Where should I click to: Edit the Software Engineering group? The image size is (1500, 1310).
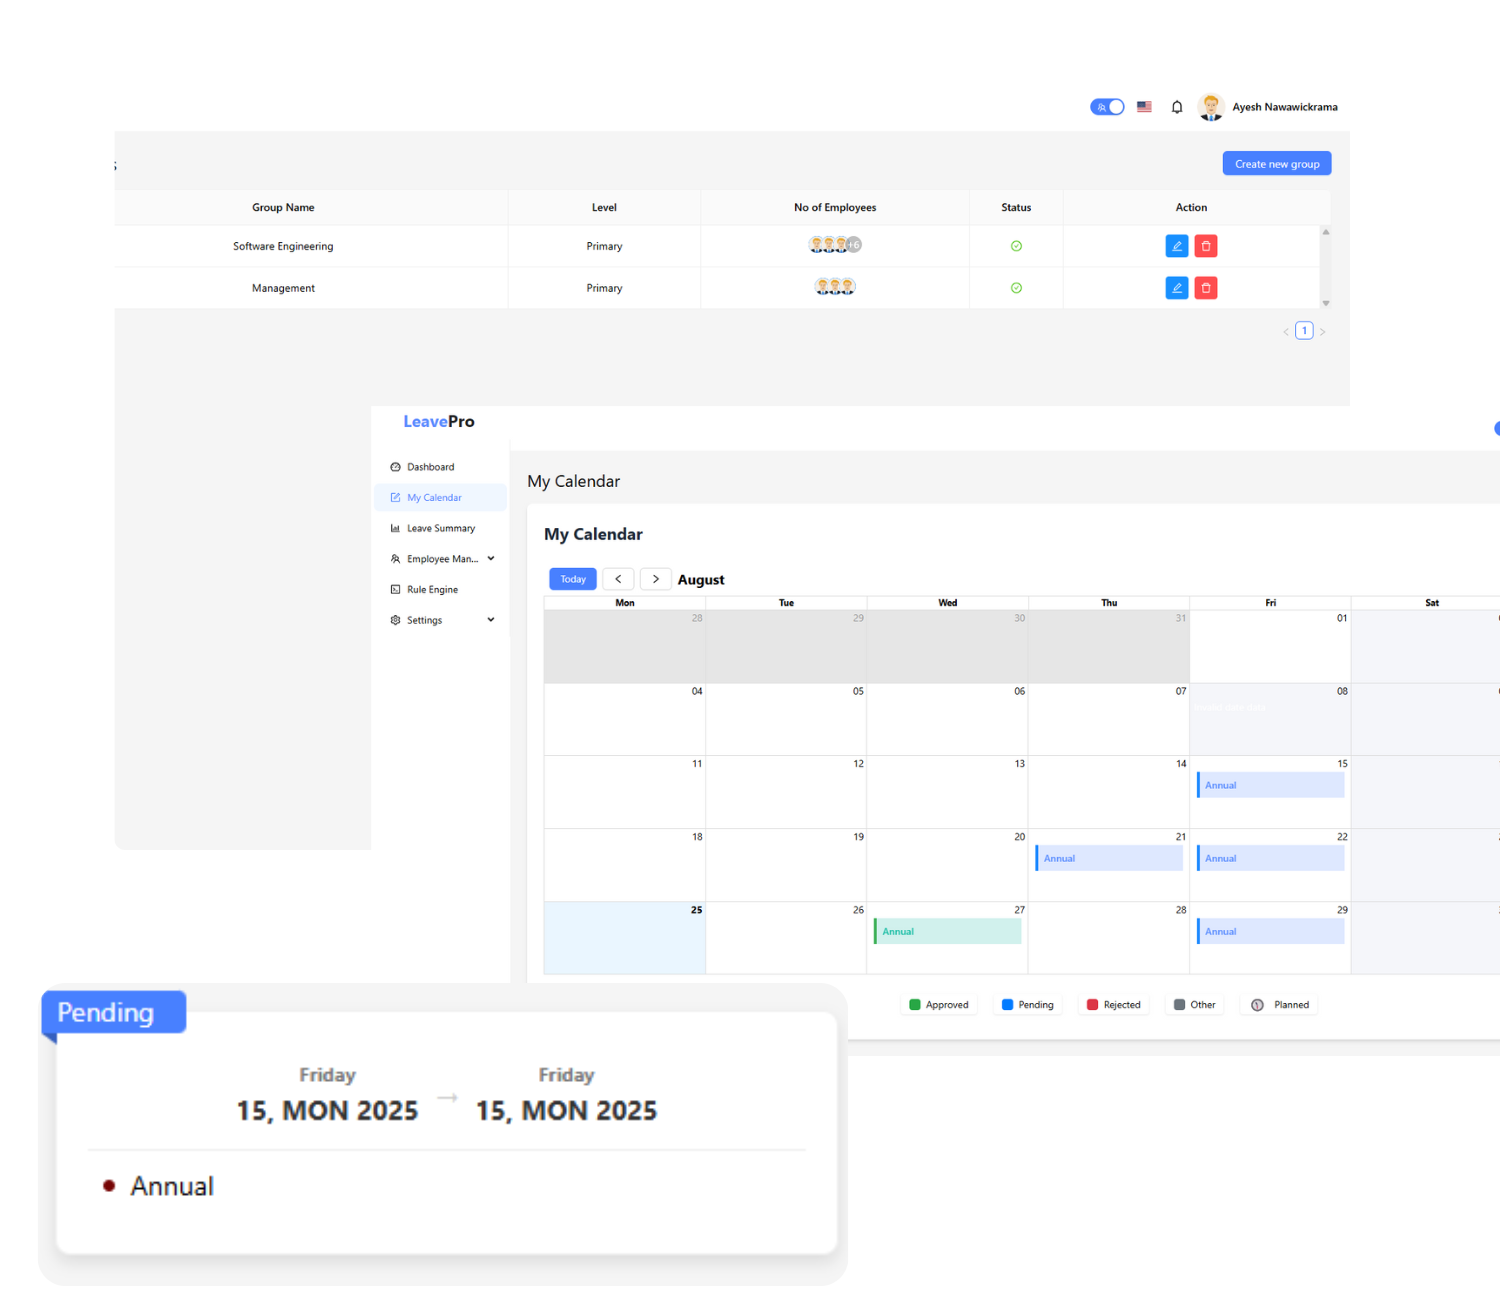pyautogui.click(x=1177, y=246)
